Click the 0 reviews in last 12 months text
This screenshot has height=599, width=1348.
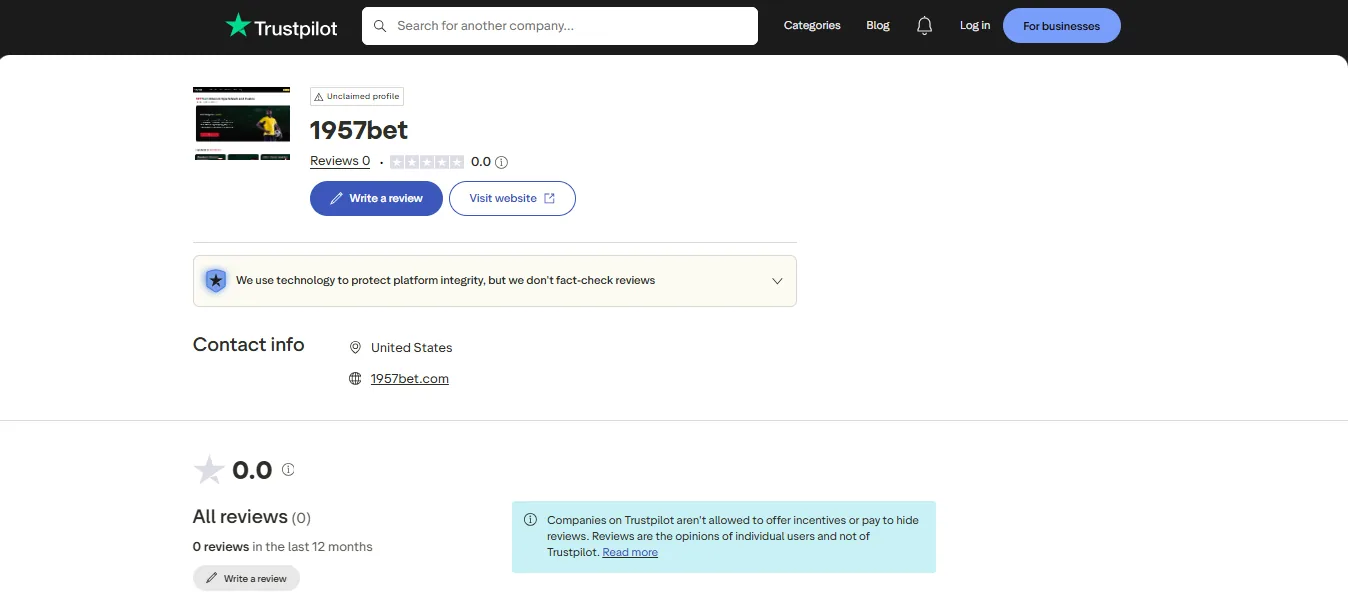coord(283,547)
